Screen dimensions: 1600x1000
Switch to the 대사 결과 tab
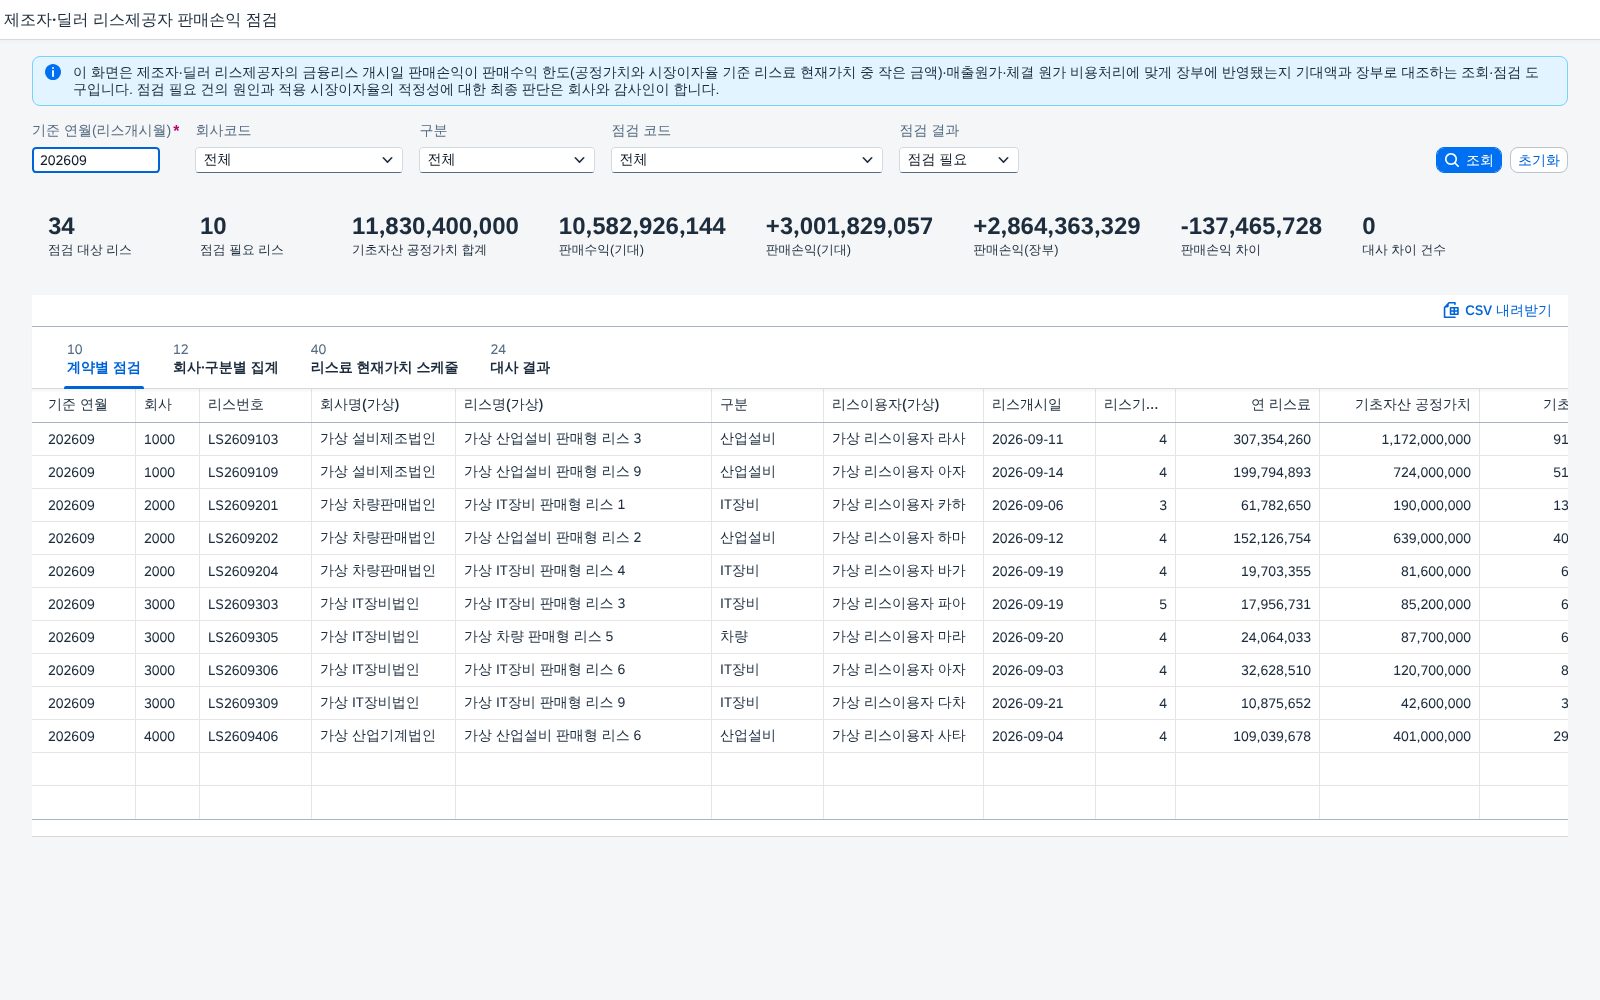pos(519,360)
